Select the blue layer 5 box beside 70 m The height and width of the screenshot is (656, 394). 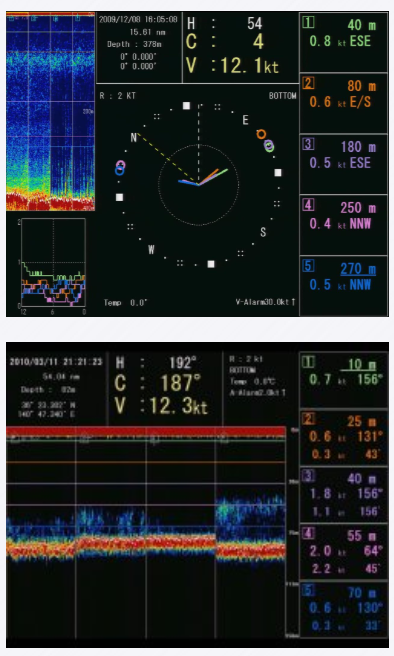tap(308, 590)
